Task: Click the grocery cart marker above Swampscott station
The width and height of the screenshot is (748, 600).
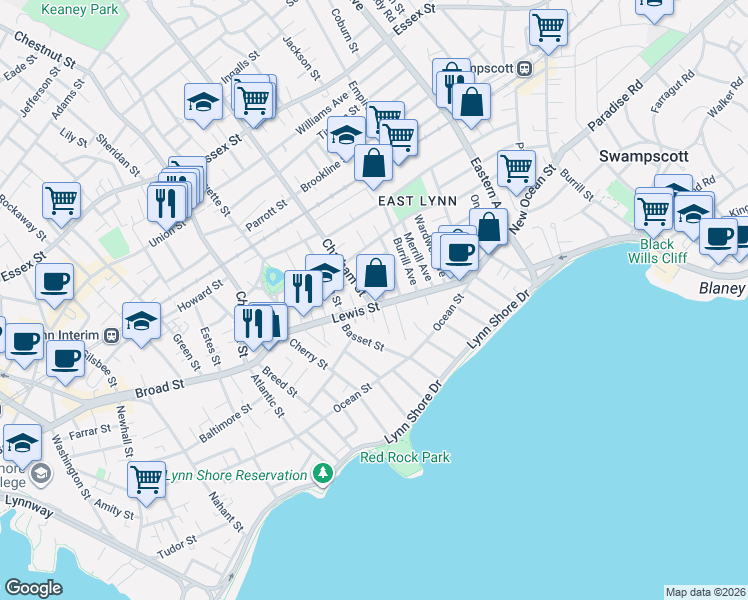Action: tap(549, 31)
